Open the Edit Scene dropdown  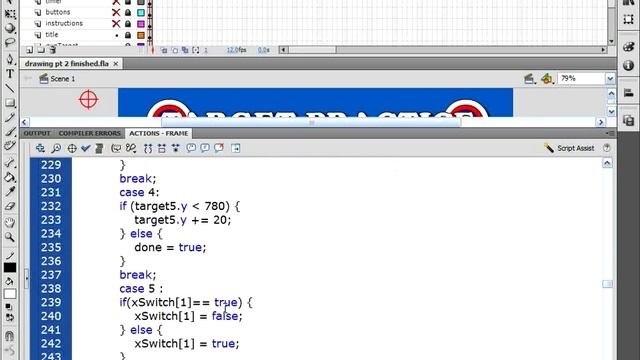[529, 79]
